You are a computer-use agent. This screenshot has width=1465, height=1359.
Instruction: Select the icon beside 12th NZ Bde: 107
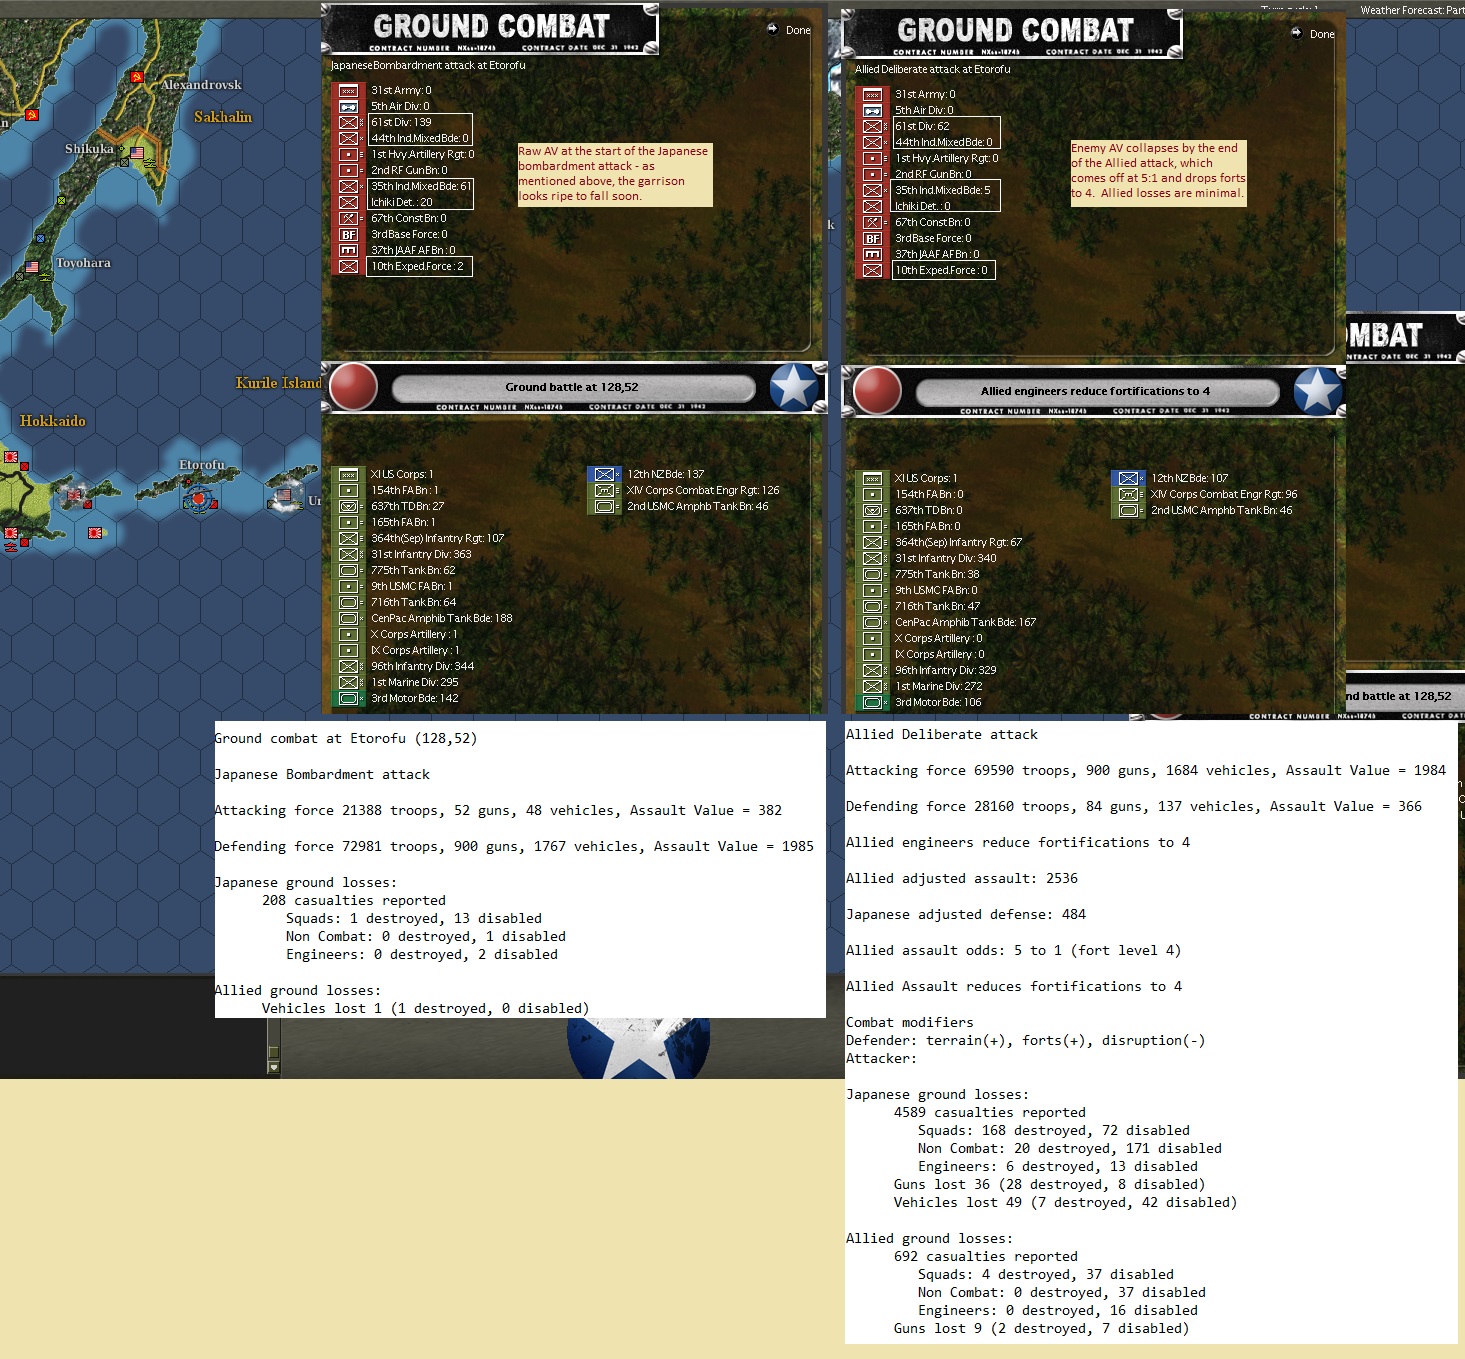[x=1128, y=479]
